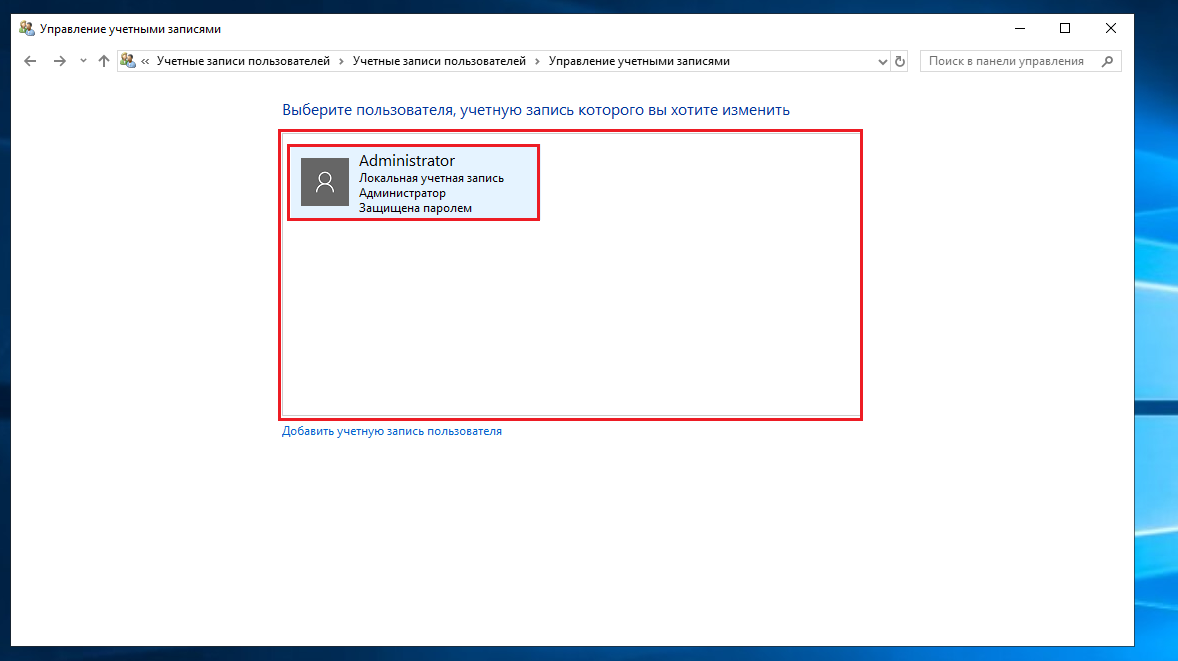Click the 'Локальная учетная запись' line in the Administrator tile
The image size is (1178, 661).
coord(431,178)
